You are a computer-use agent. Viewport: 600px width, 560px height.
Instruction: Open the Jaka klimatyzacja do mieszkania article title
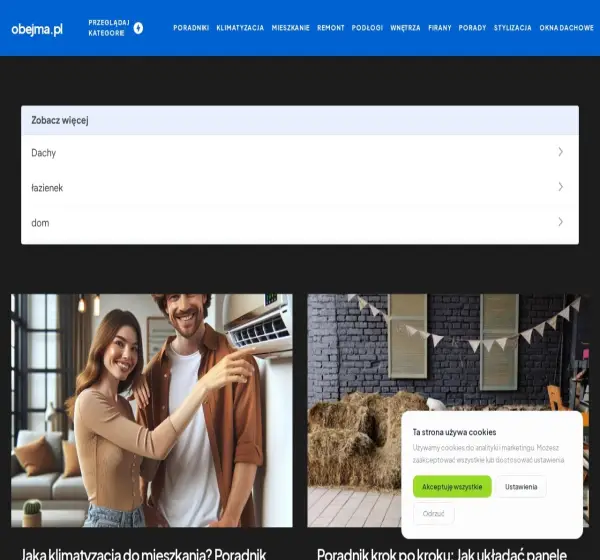pyautogui.click(x=143, y=554)
